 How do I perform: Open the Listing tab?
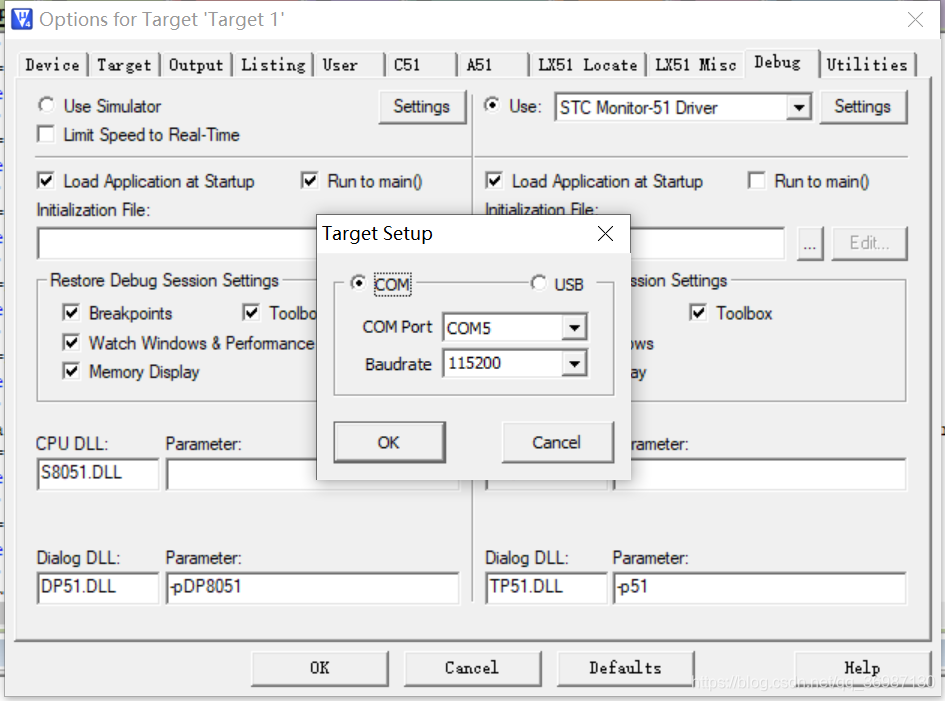click(273, 64)
